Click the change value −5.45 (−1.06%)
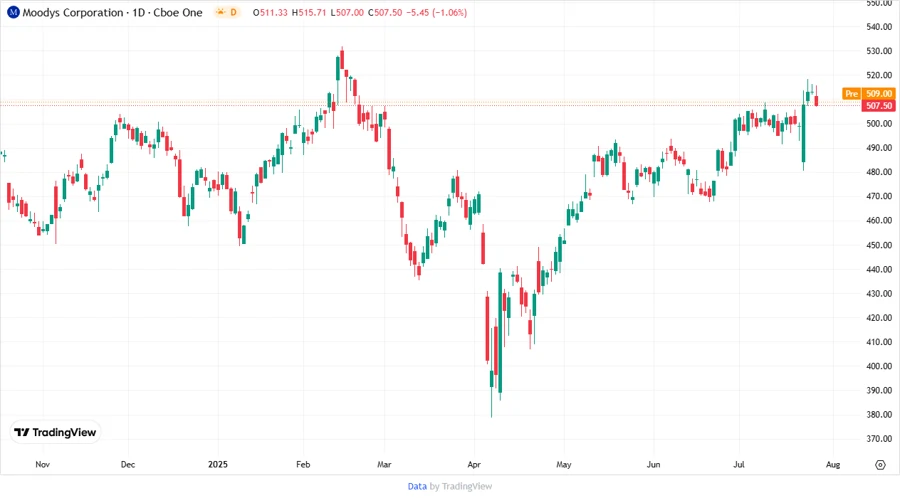This screenshot has height=498, width=900. click(437, 12)
